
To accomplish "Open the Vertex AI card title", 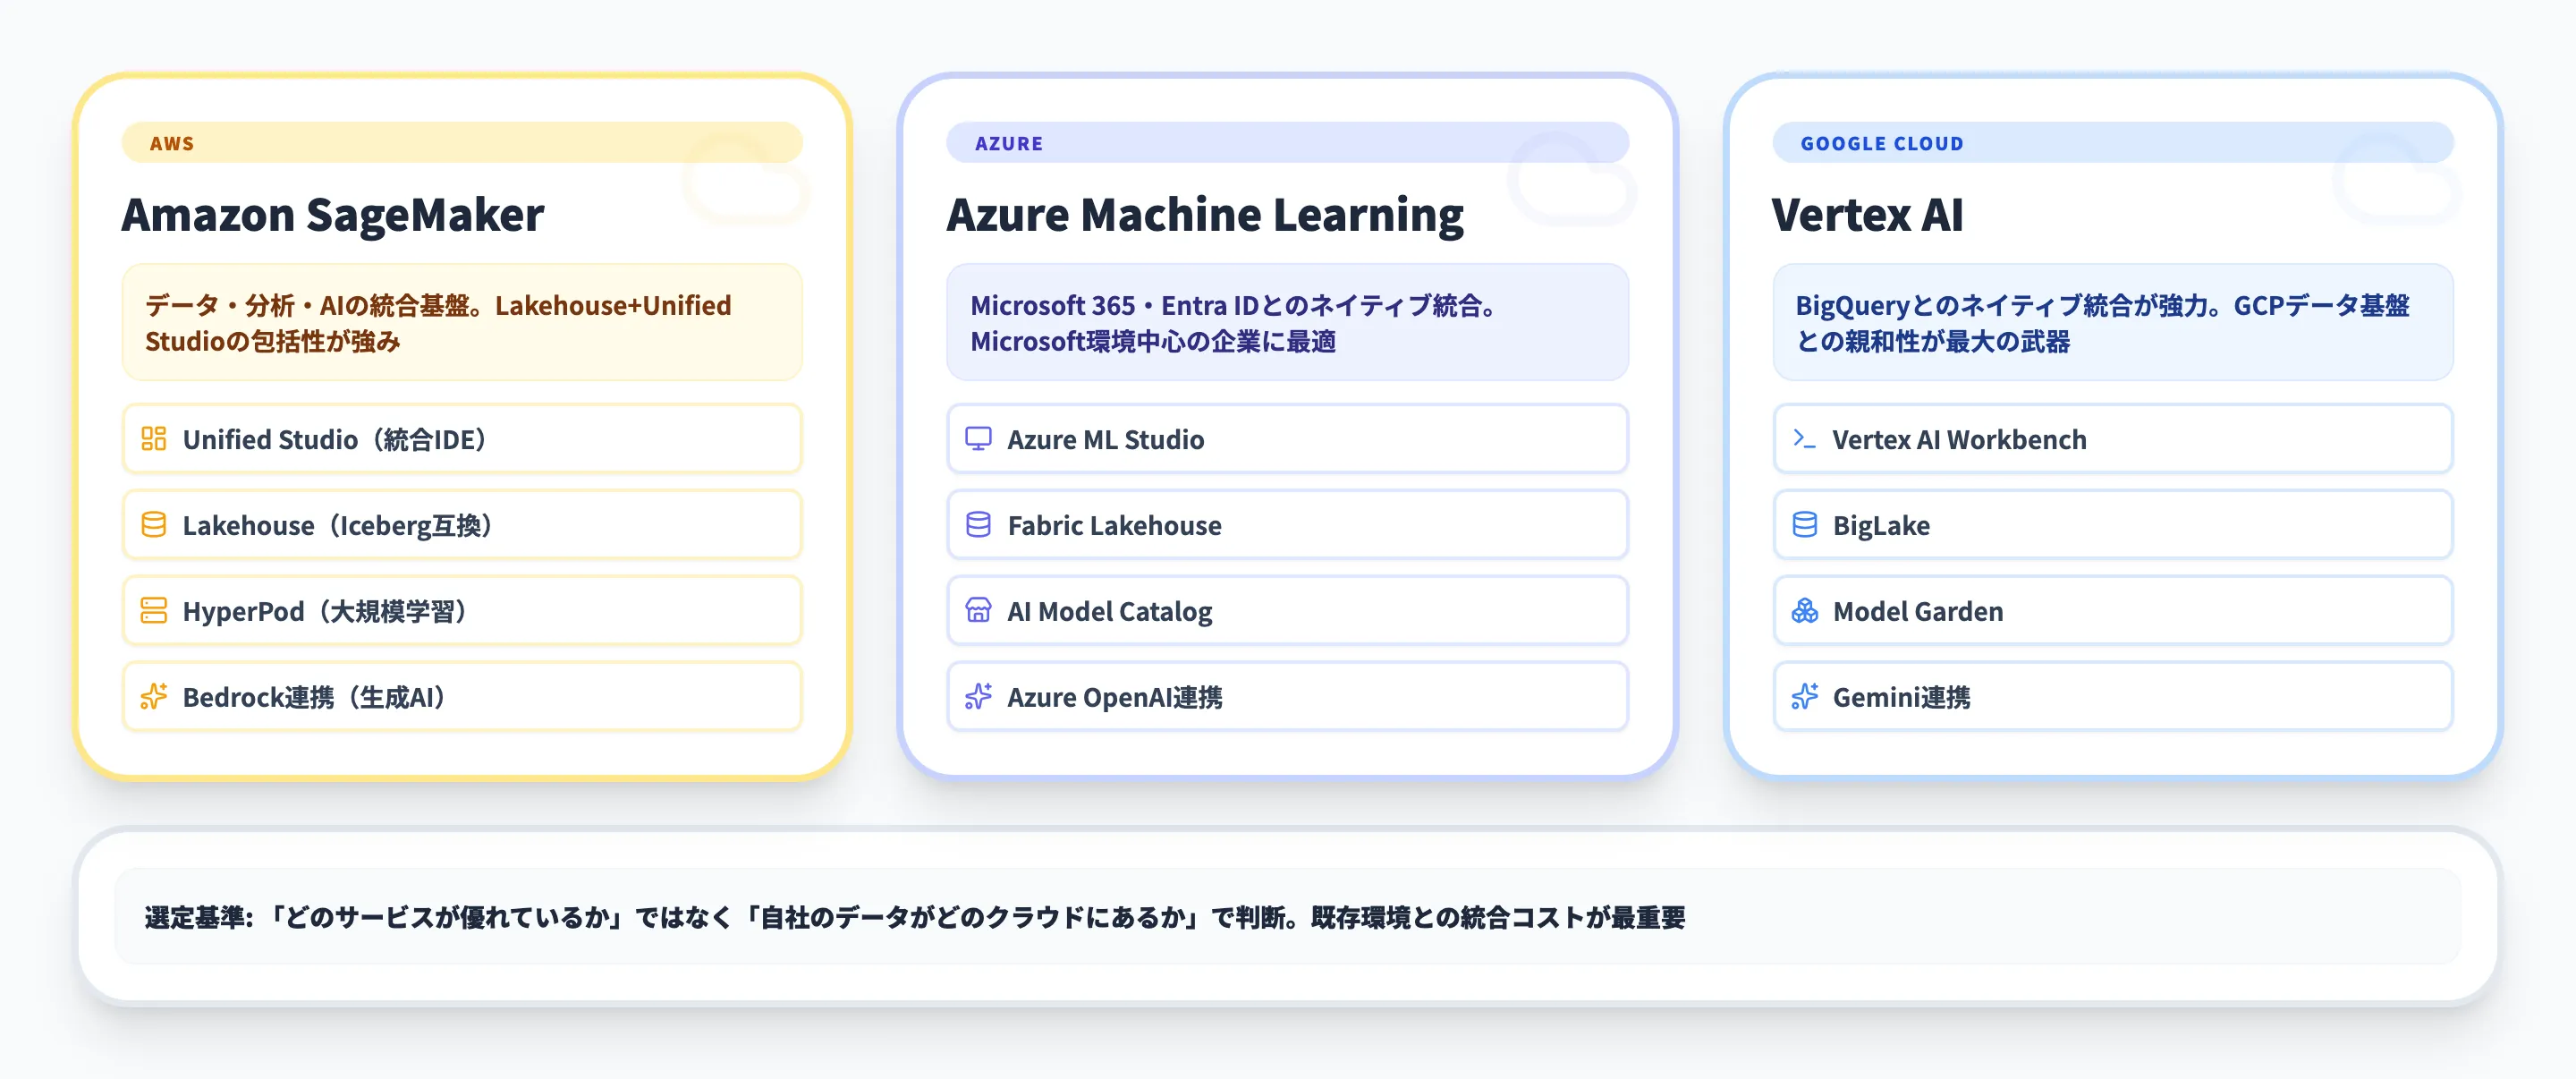I will click(x=1866, y=214).
